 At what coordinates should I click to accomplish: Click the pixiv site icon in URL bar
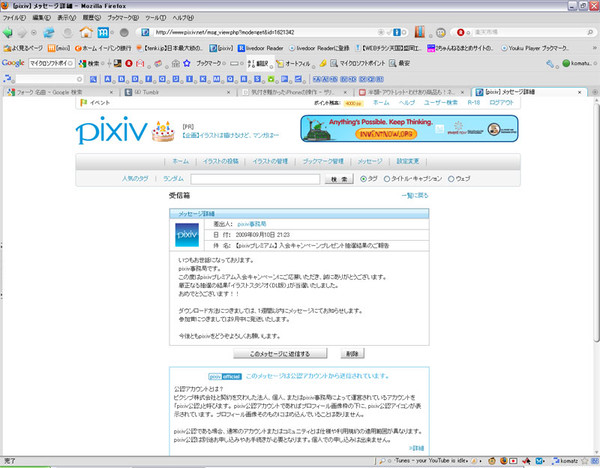[145, 33]
